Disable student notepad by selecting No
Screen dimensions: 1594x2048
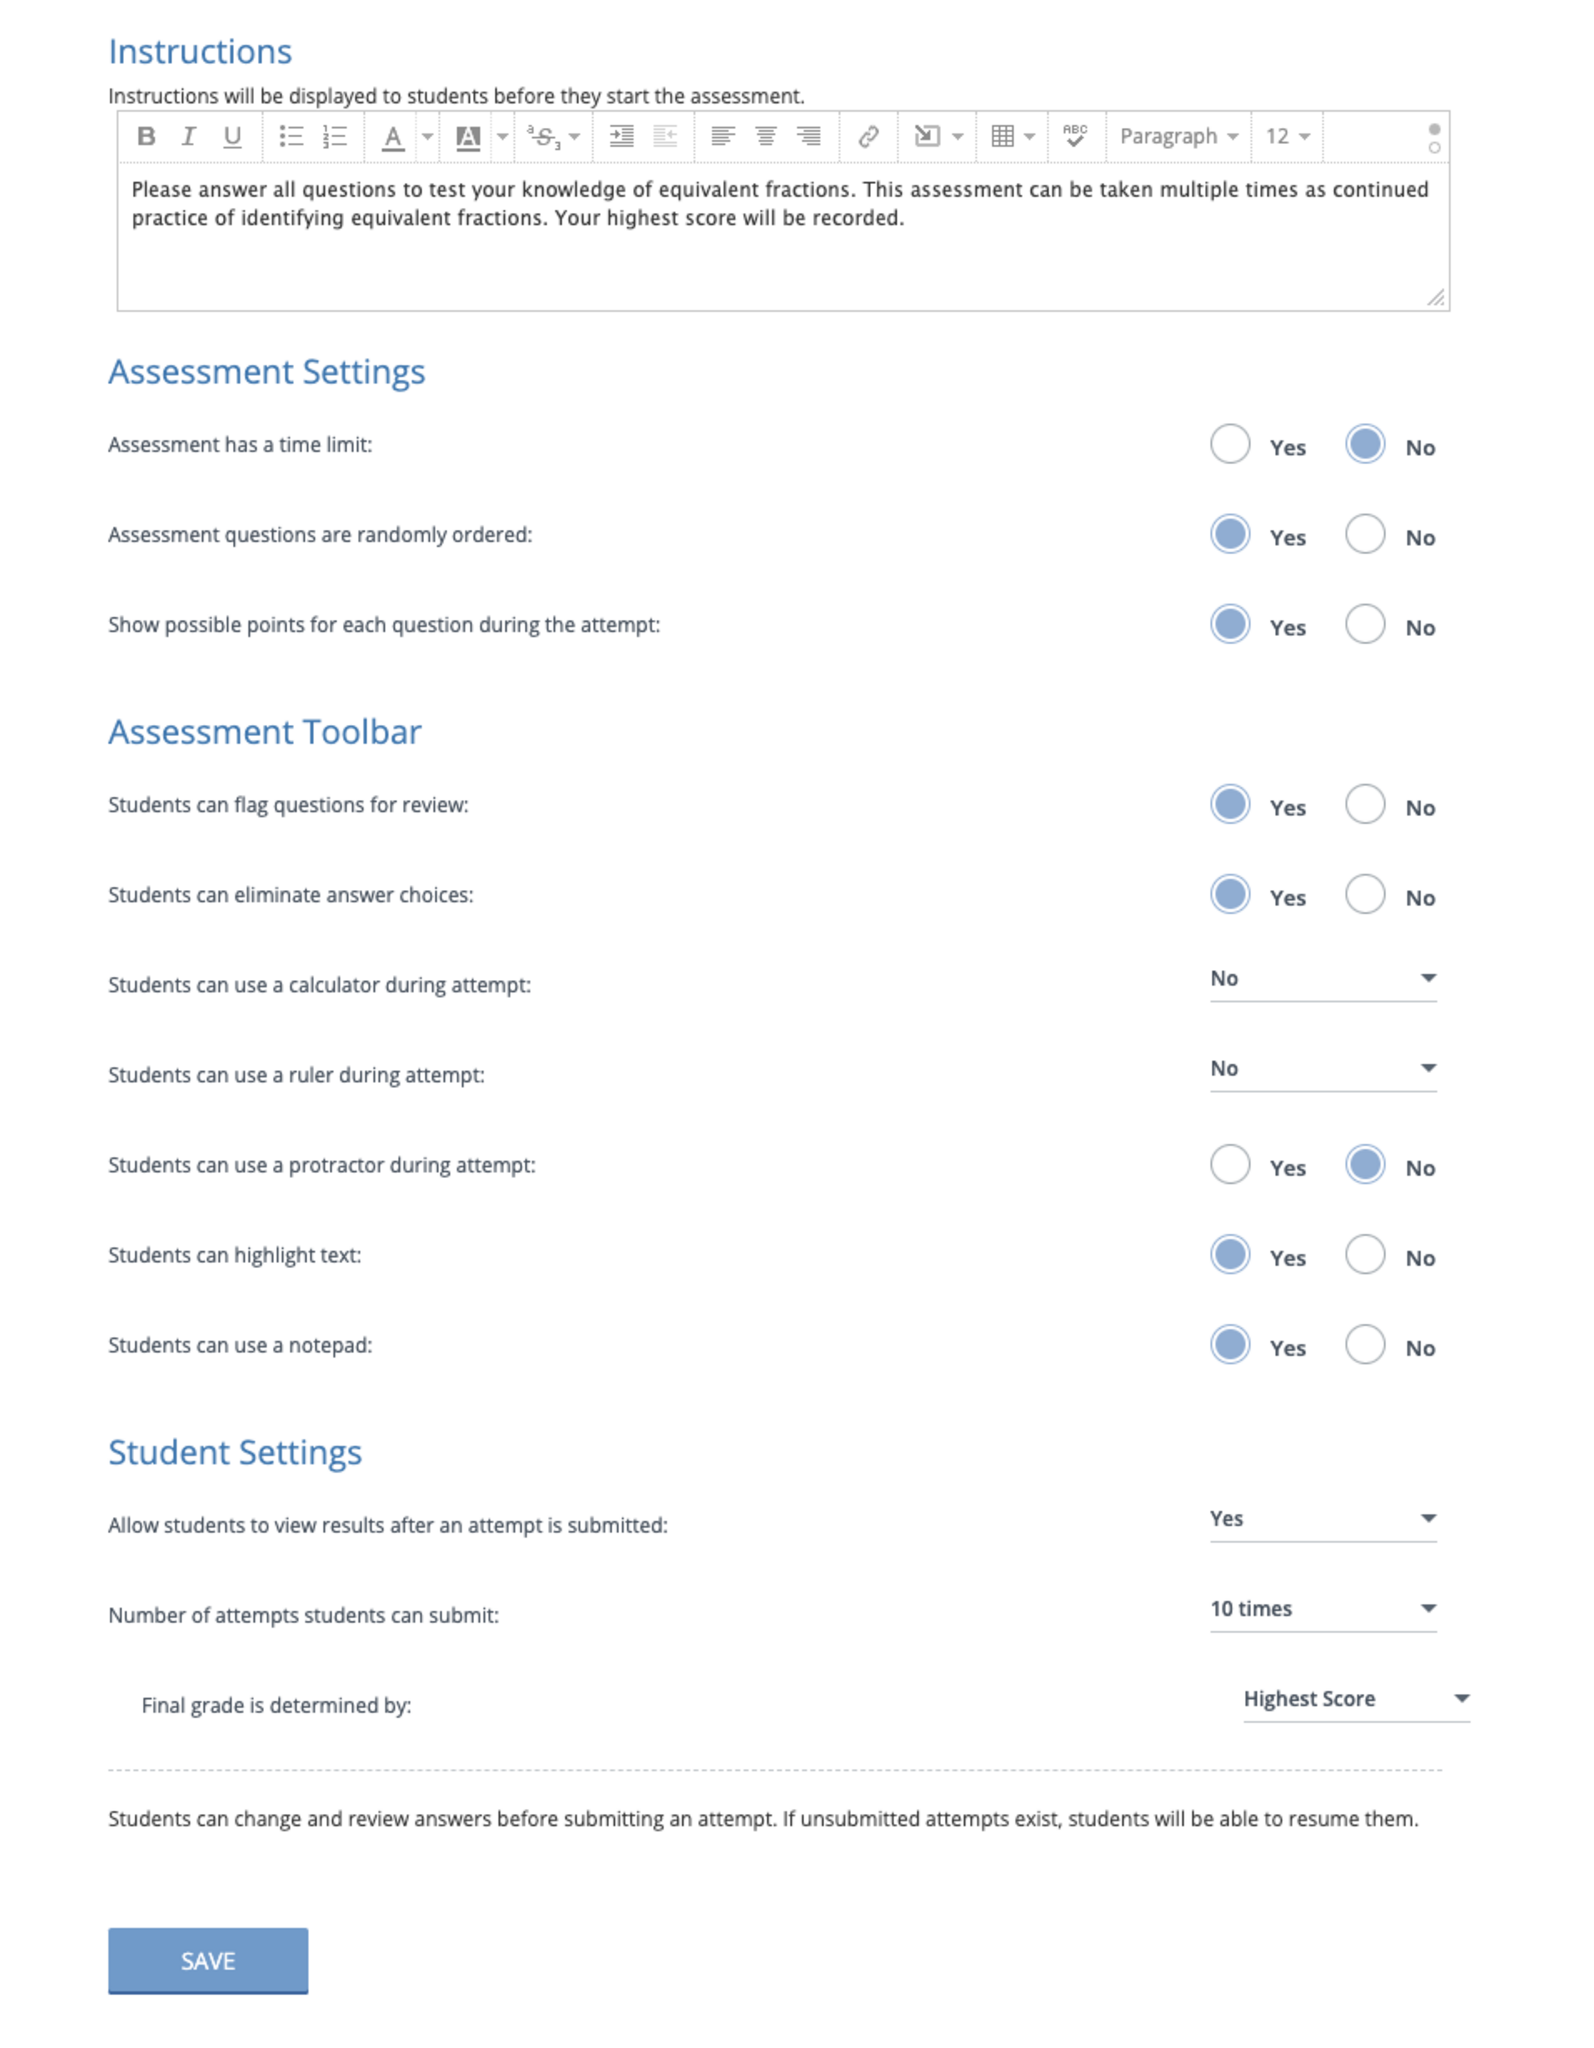[1365, 1345]
